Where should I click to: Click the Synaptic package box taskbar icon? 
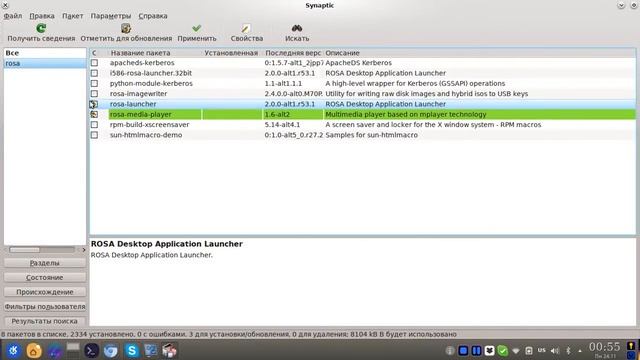(x=169, y=351)
